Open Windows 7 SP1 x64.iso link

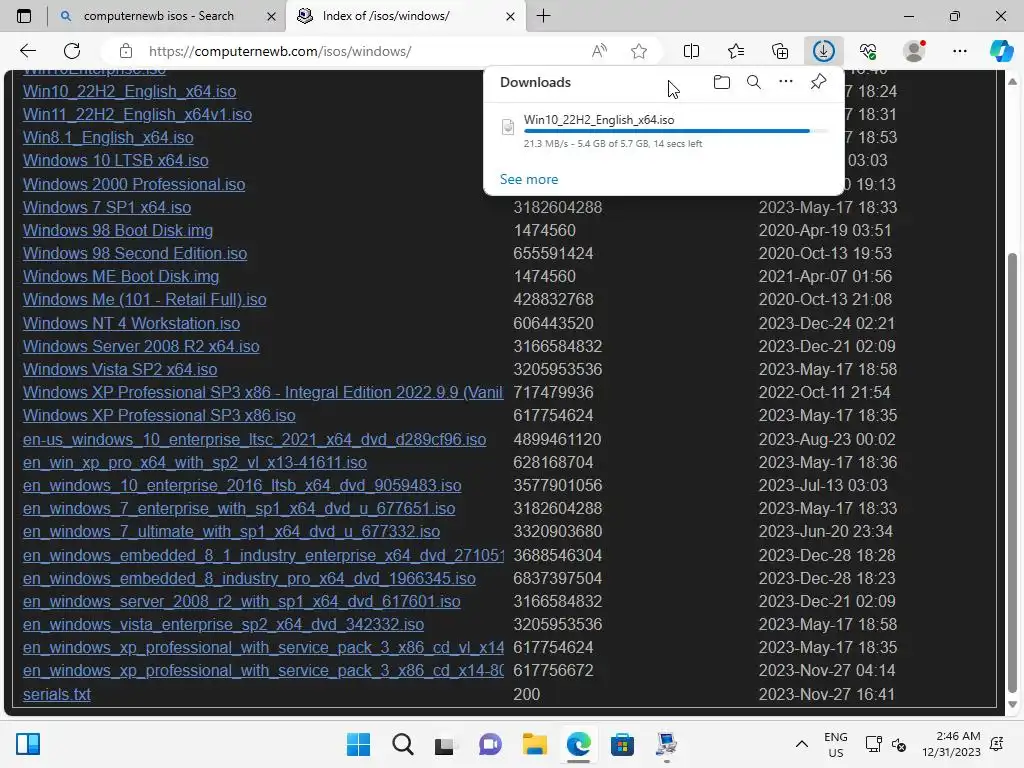tap(107, 207)
